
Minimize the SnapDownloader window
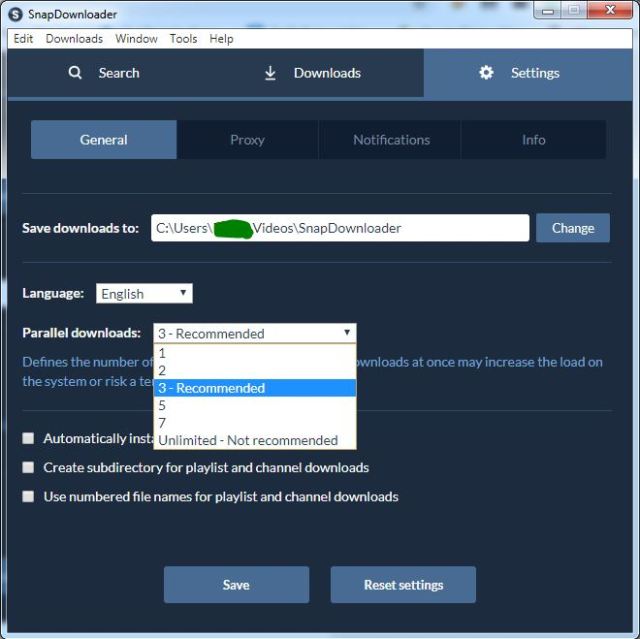[x=547, y=10]
